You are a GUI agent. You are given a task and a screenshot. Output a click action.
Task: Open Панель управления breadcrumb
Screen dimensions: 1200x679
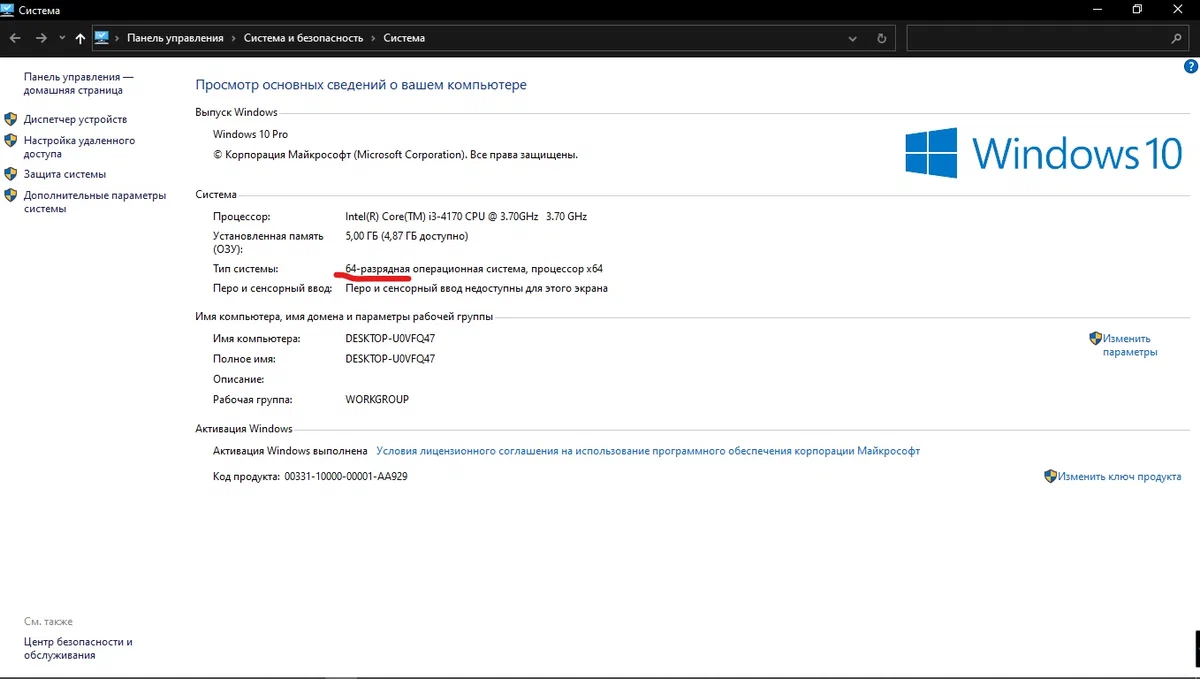175,38
